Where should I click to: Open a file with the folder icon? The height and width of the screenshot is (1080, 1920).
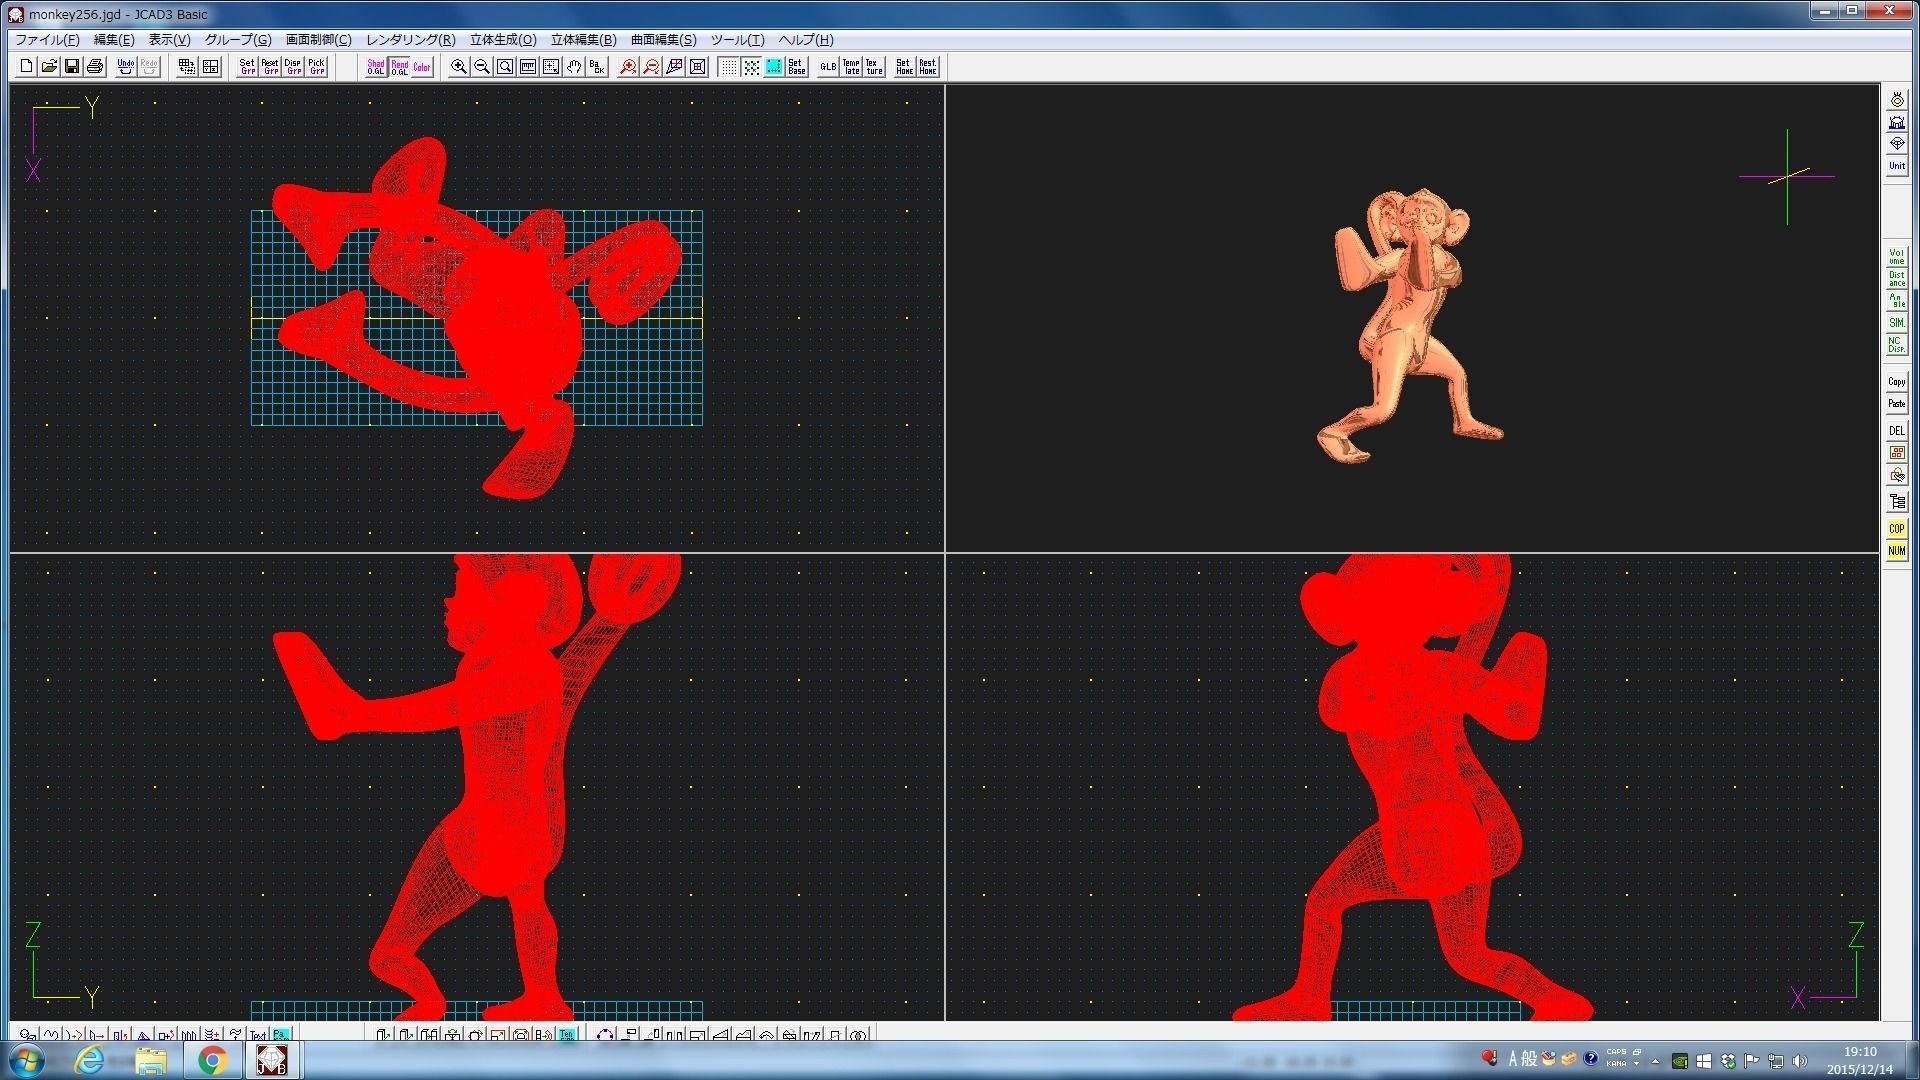tap(49, 67)
